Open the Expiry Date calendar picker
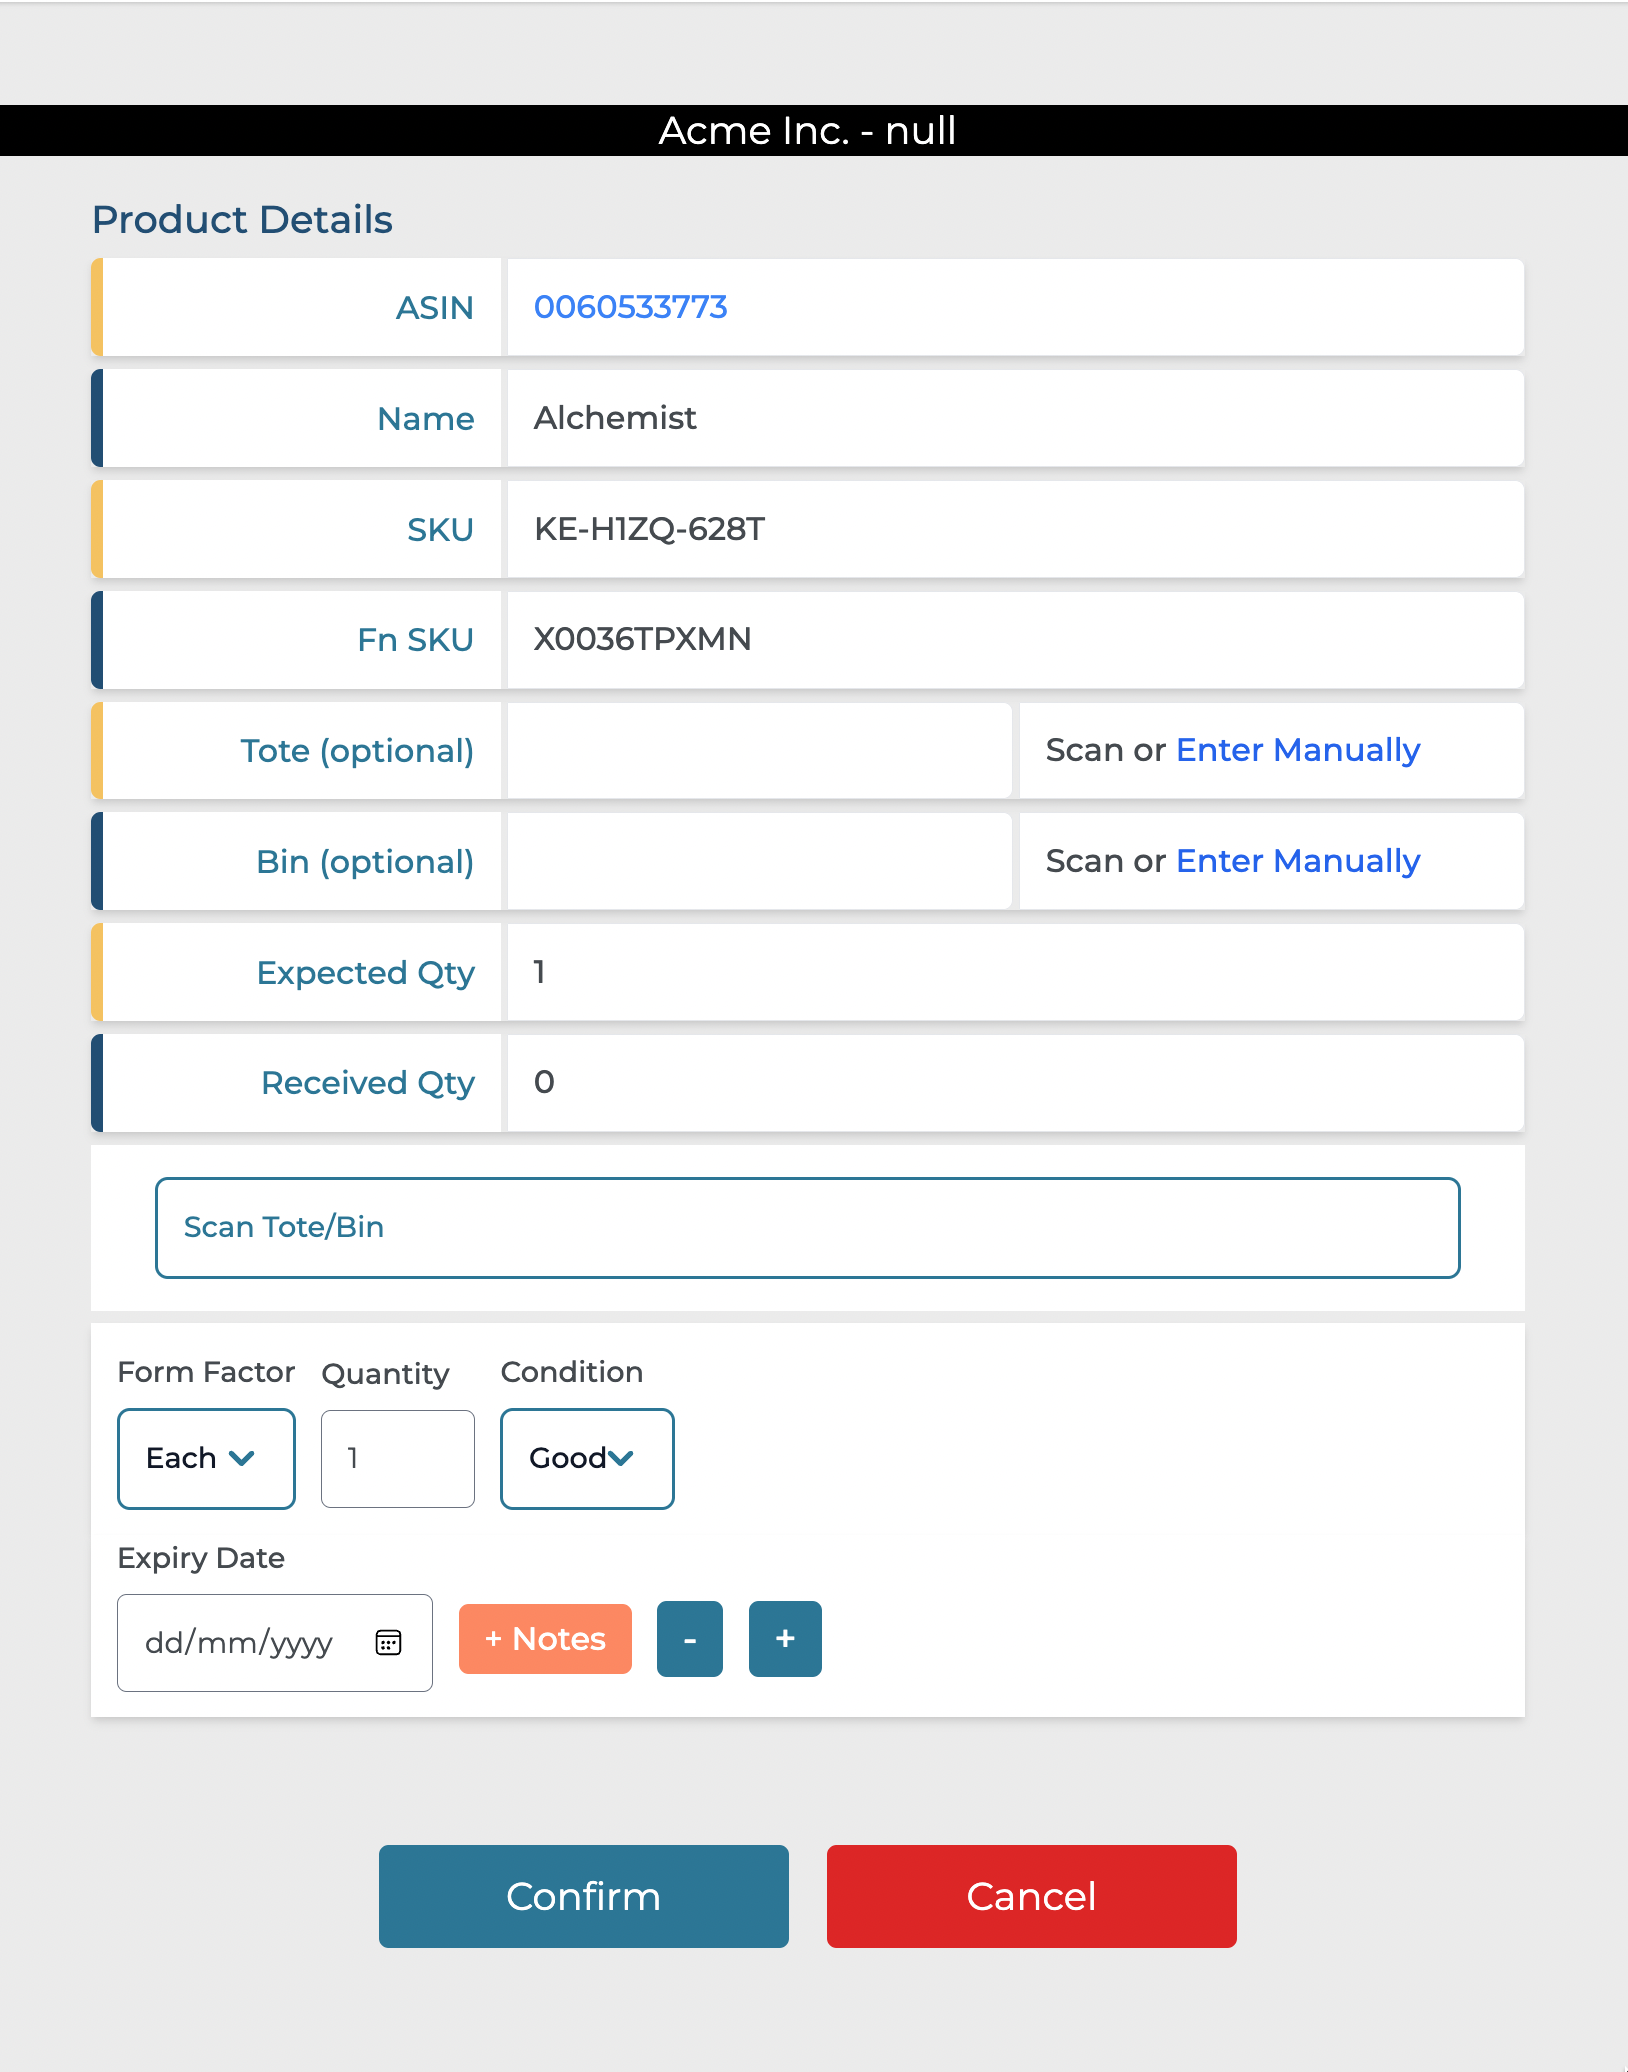The width and height of the screenshot is (1628, 2072). point(388,1643)
